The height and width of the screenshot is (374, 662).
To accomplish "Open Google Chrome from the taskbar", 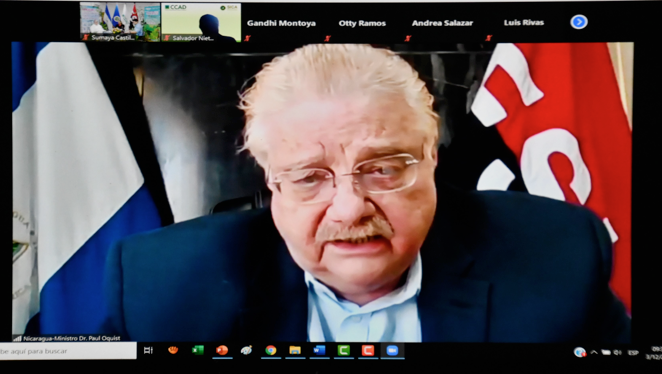I will [x=271, y=350].
